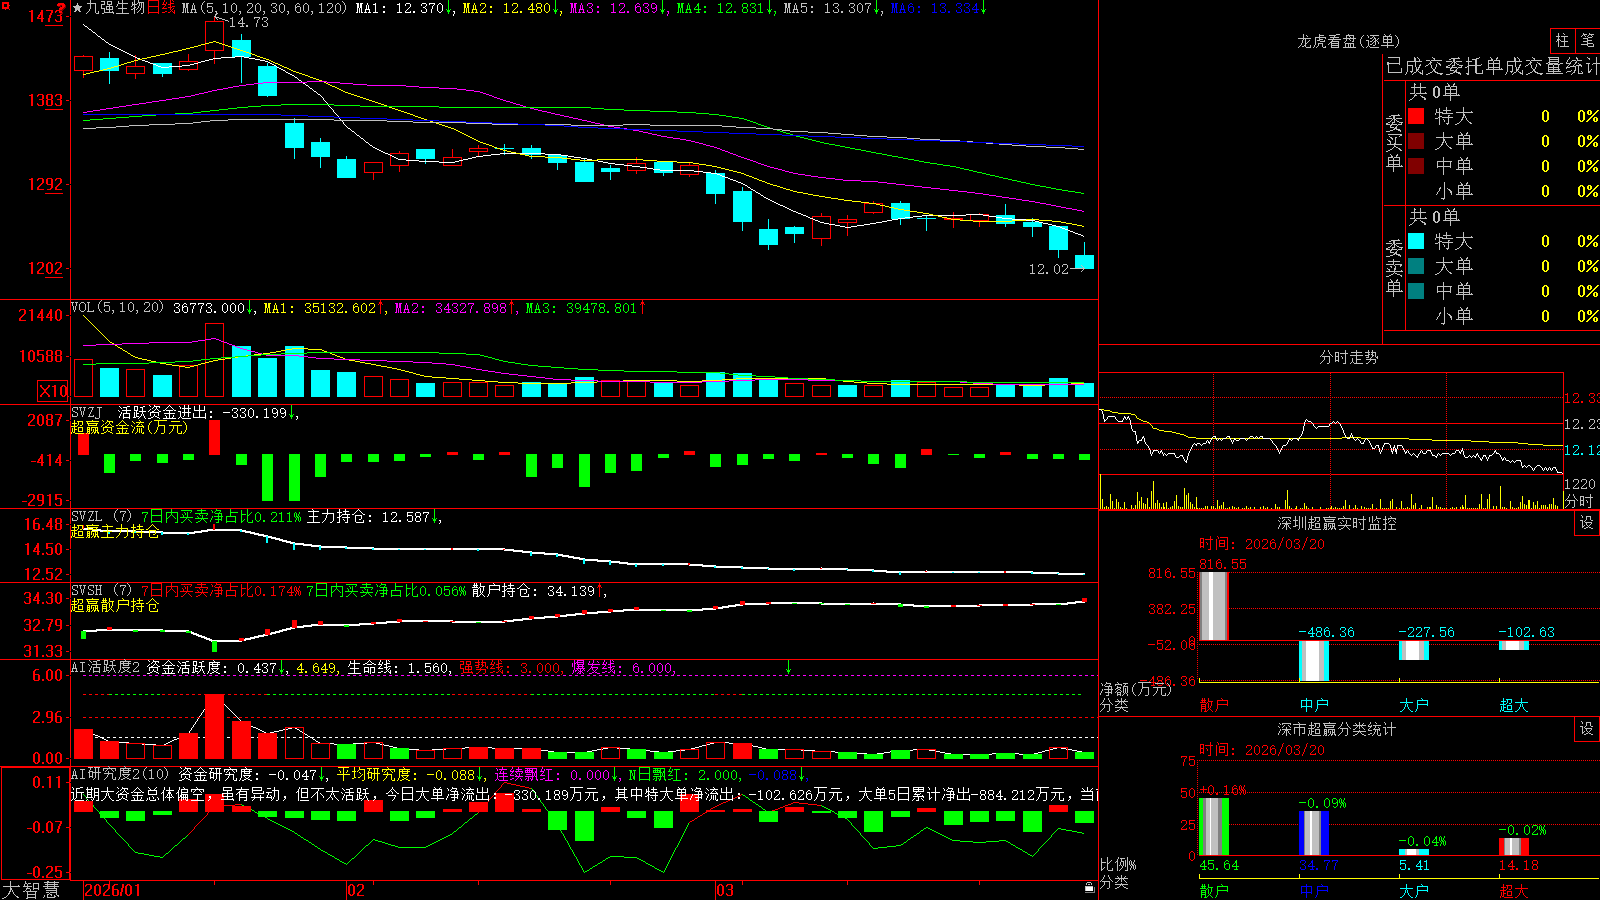
Task: Click the 分时走势 panel title
Action: 1349,357
